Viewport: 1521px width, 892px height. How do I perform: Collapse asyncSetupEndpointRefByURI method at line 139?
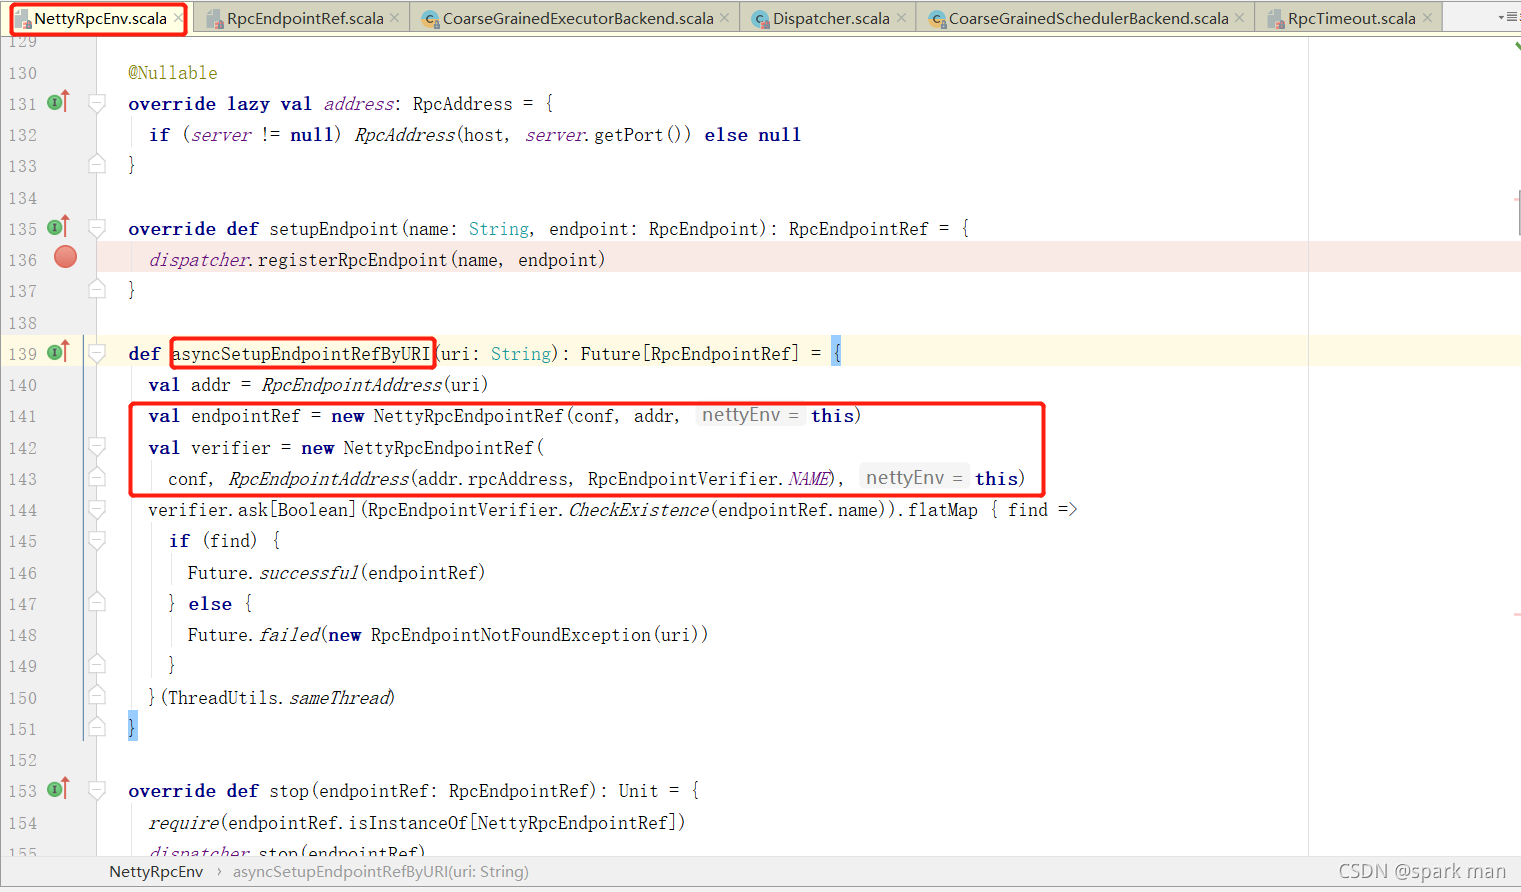97,353
